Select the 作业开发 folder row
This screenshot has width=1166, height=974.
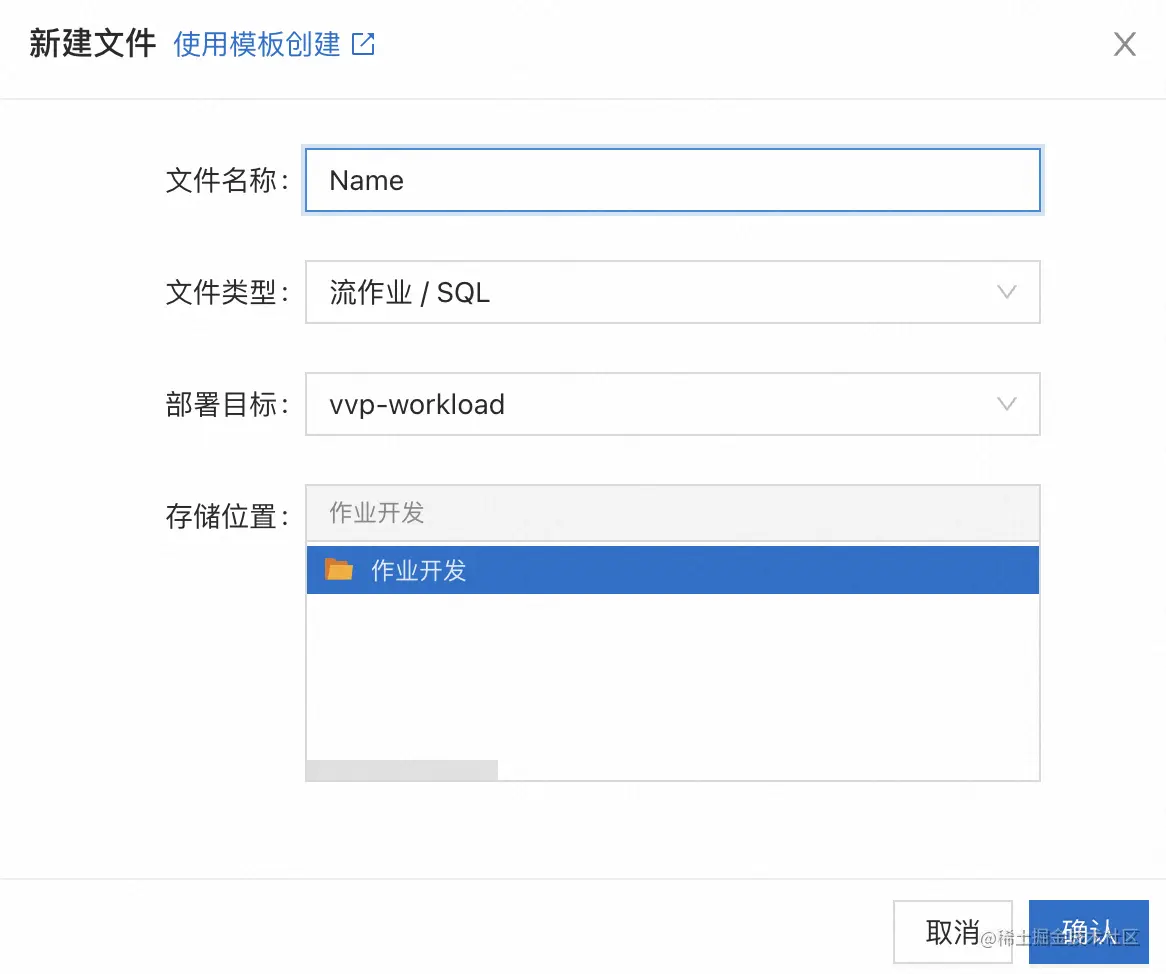(672, 571)
